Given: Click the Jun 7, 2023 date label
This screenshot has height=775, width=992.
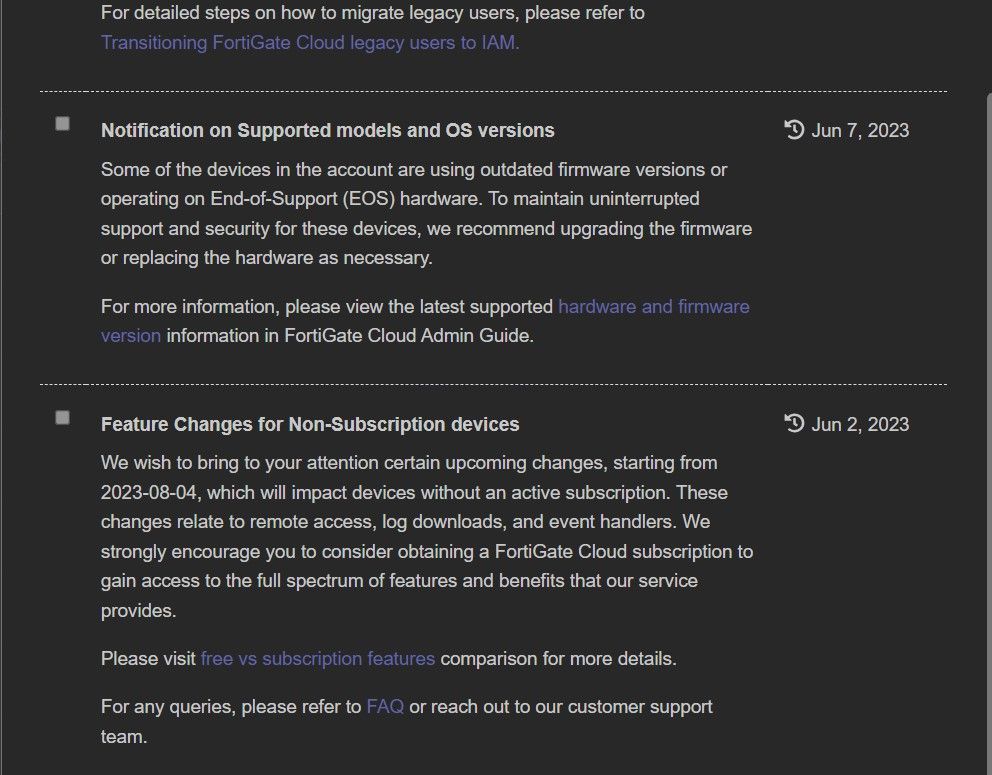Looking at the screenshot, I should 860,131.
